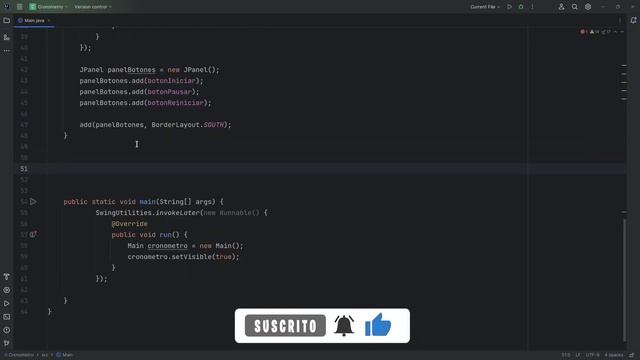Viewport: 640px width, 360px height.
Task: Click Main breadcrumb in status bar
Action: pyautogui.click(x=64, y=355)
